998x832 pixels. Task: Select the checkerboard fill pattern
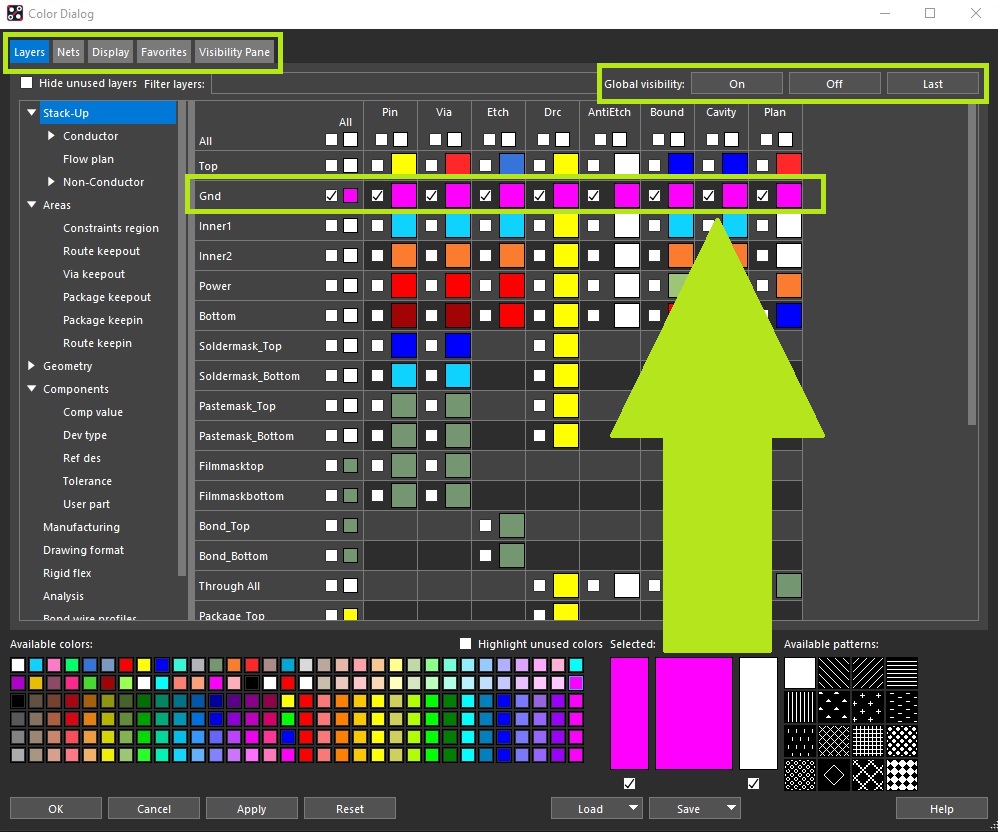(902, 775)
